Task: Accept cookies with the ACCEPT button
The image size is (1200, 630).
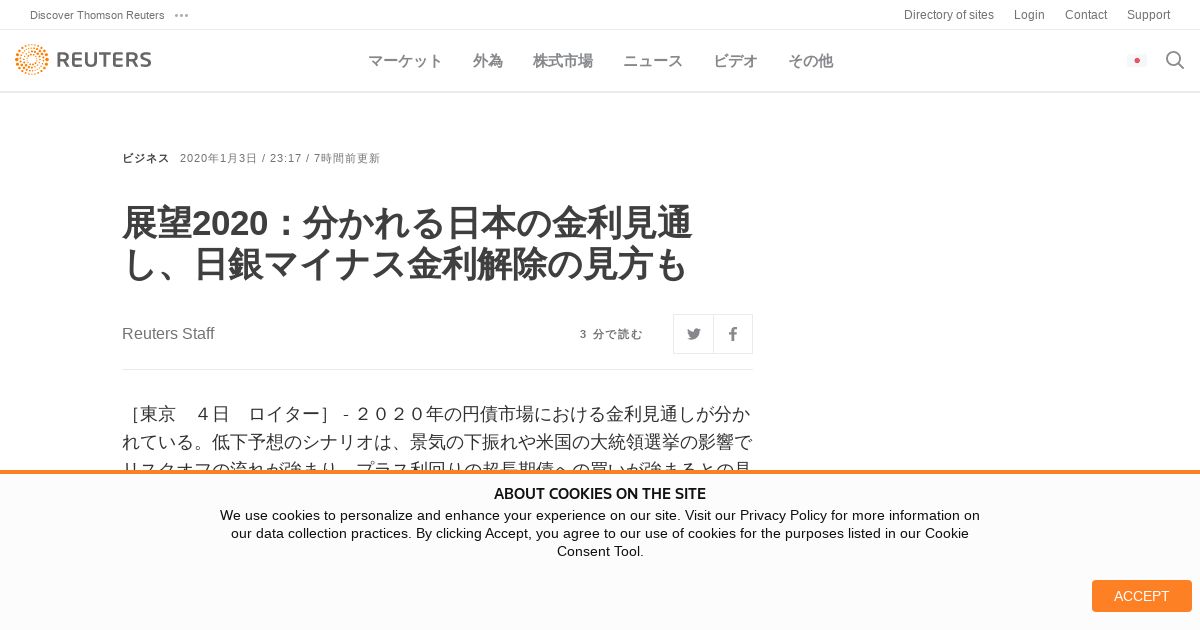Action: coord(1142,596)
